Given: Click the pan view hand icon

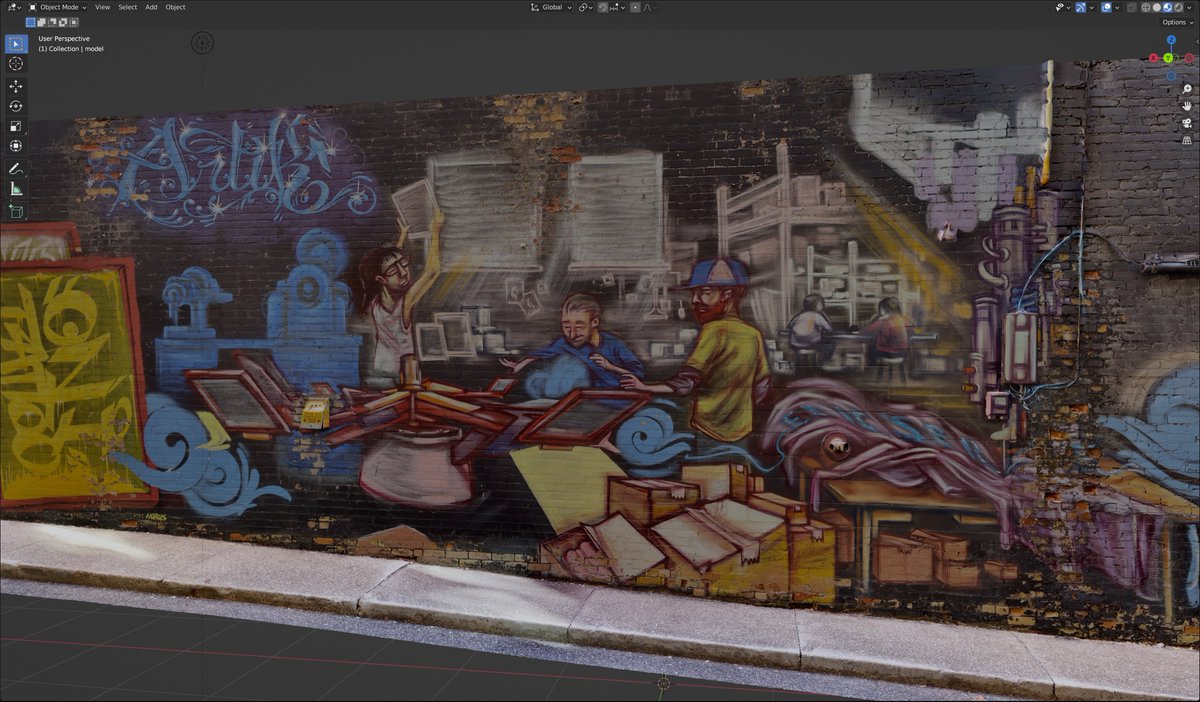Looking at the screenshot, I should click(x=1187, y=106).
